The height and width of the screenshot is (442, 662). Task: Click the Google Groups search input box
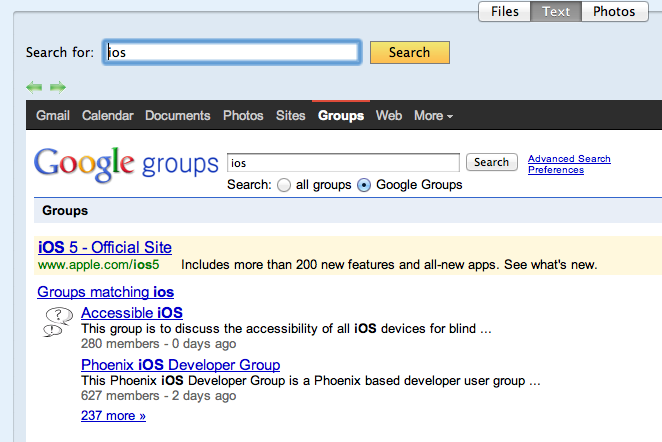click(343, 162)
